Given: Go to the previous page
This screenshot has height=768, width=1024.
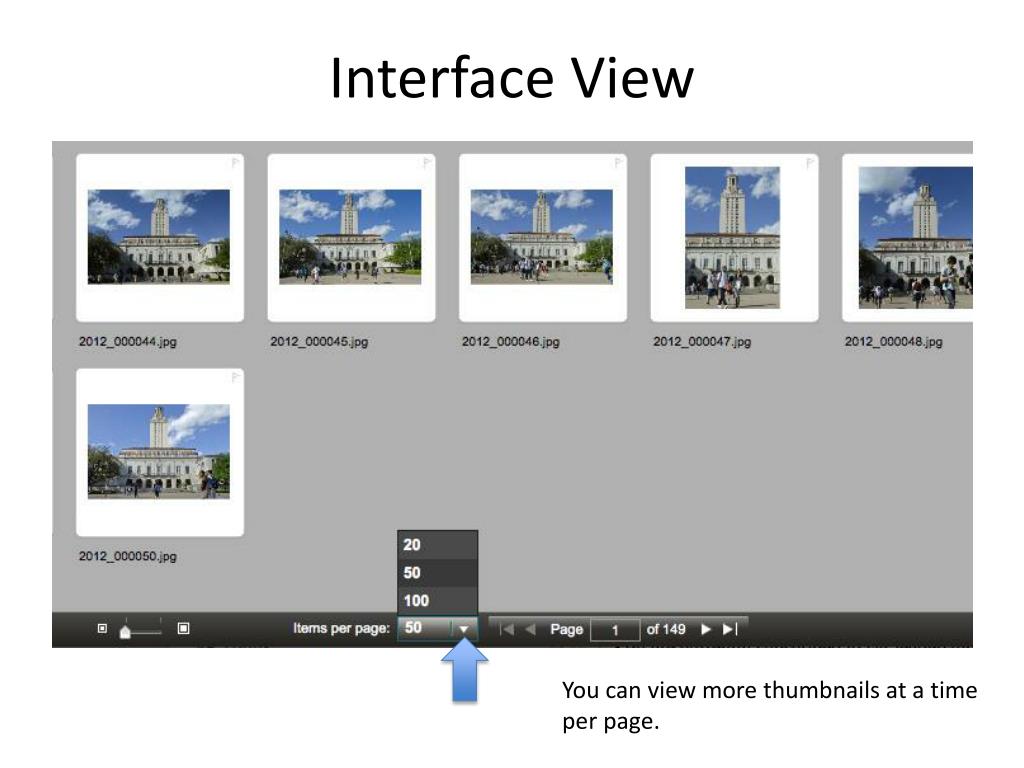Looking at the screenshot, I should pos(530,629).
